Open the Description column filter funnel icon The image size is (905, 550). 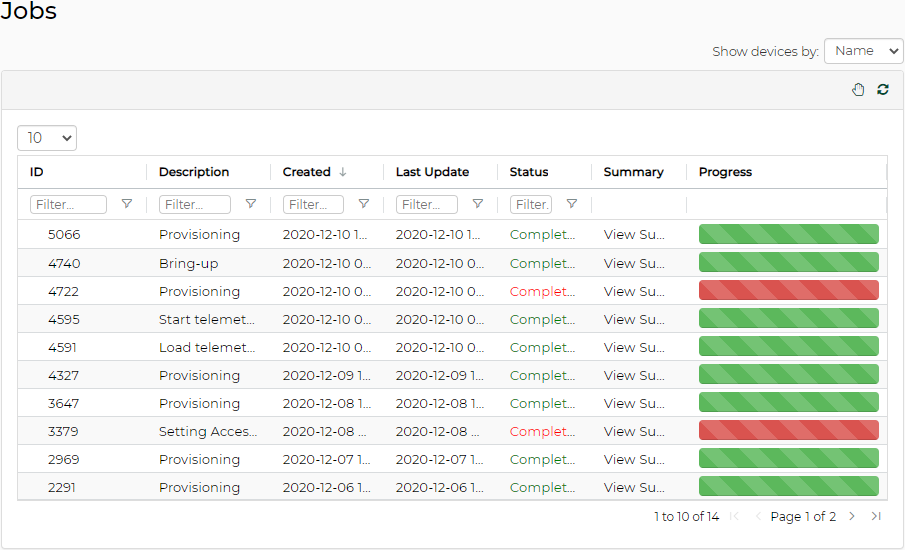click(x=251, y=204)
